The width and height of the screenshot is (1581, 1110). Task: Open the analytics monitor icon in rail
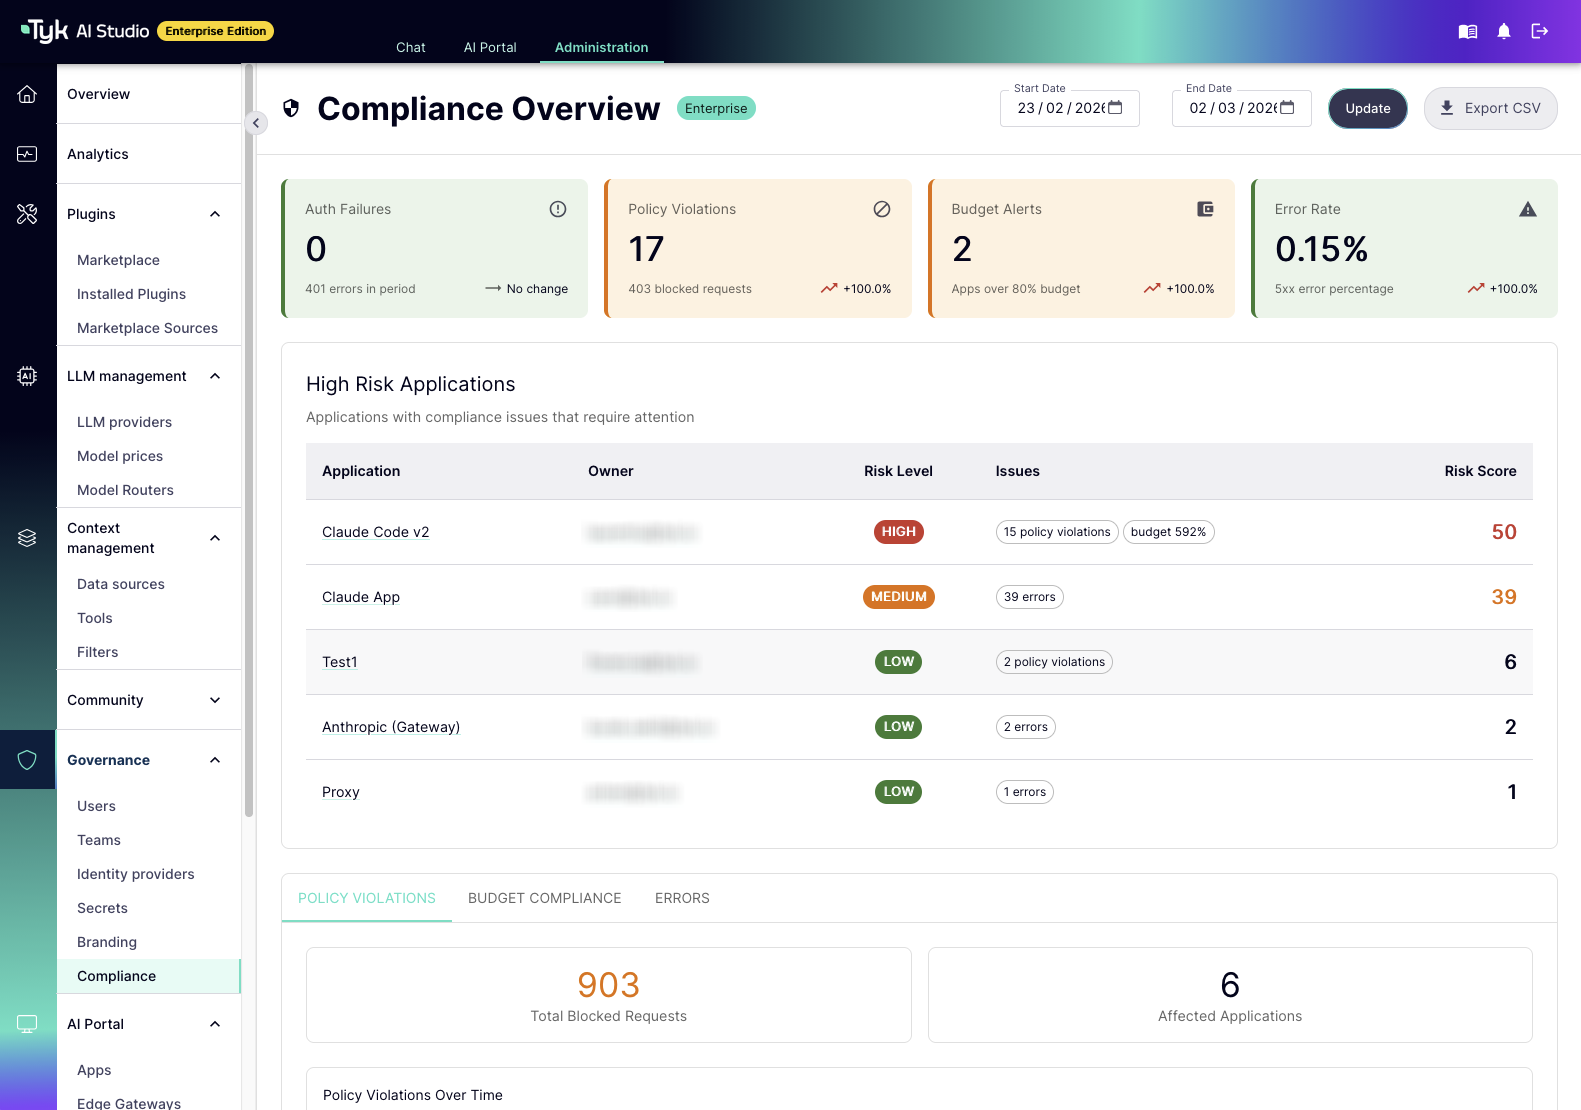click(27, 154)
